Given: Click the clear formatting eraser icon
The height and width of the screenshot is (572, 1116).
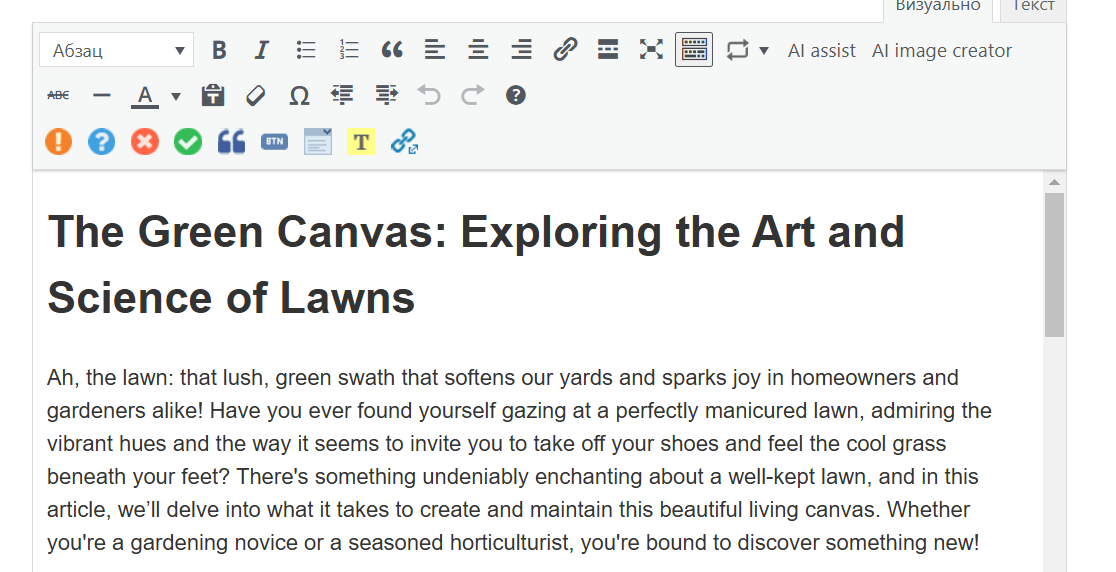Looking at the screenshot, I should click(x=256, y=96).
